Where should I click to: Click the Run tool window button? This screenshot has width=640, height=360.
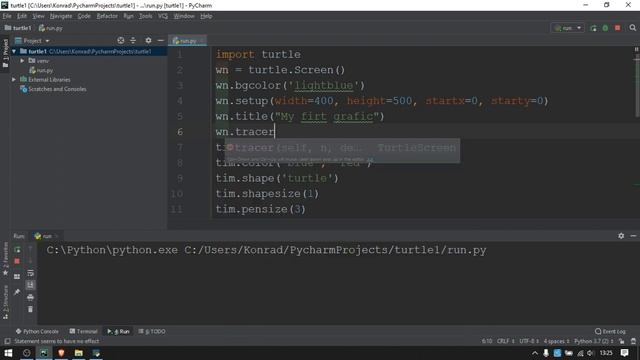point(118,331)
